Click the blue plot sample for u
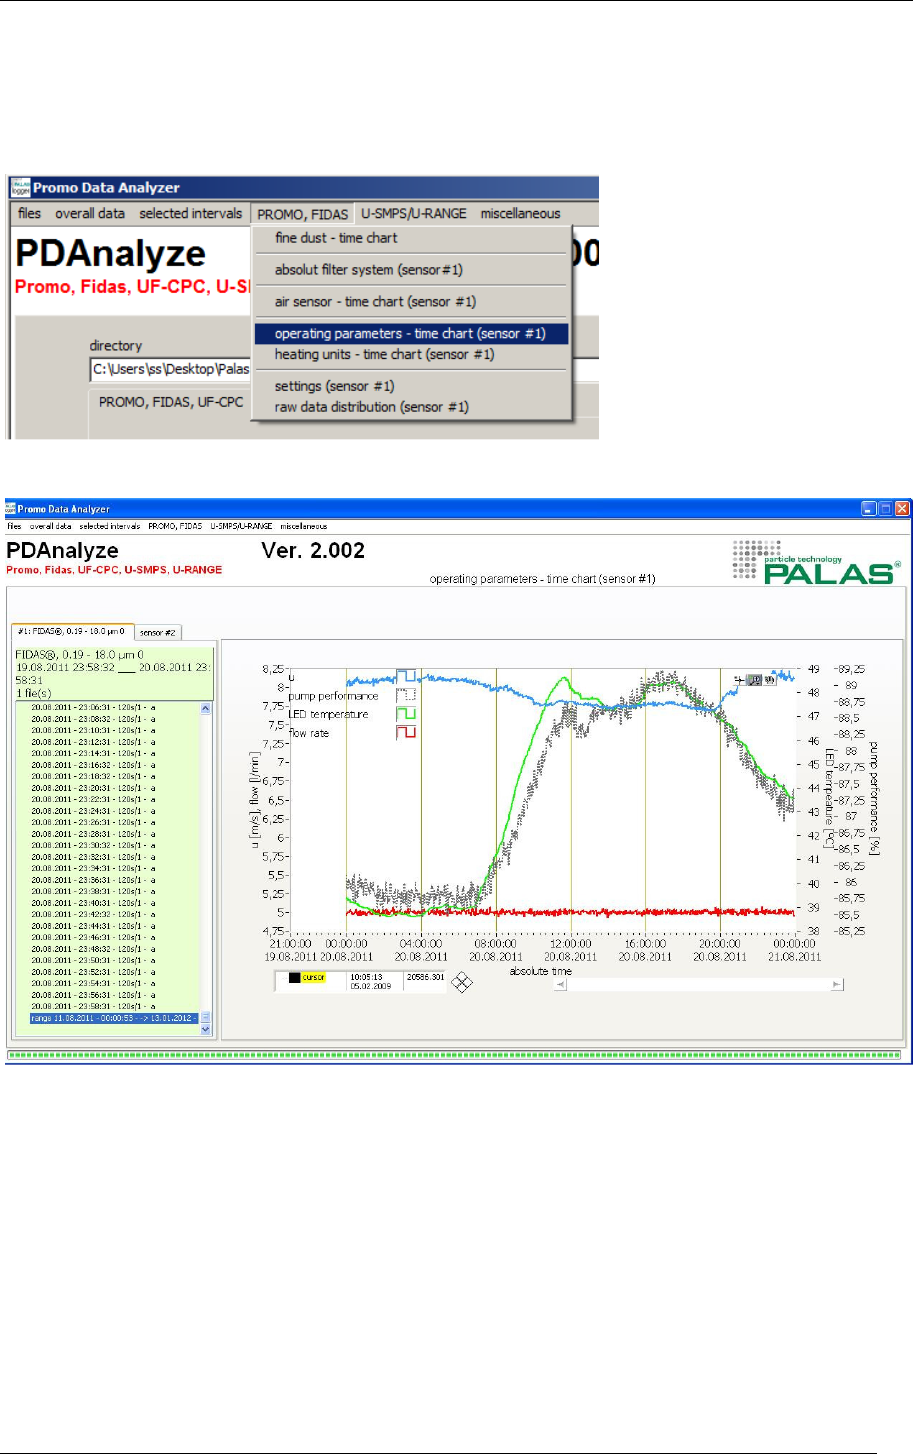This screenshot has width=913, height=1454. [x=406, y=676]
